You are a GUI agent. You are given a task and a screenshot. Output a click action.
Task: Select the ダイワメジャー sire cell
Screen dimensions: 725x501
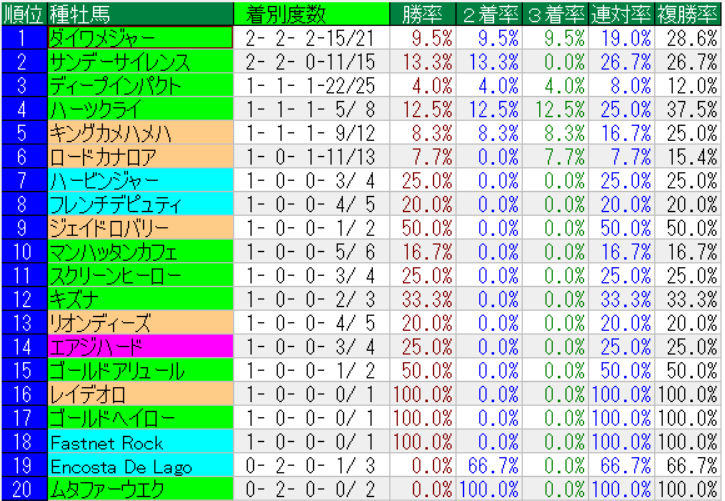coord(140,38)
